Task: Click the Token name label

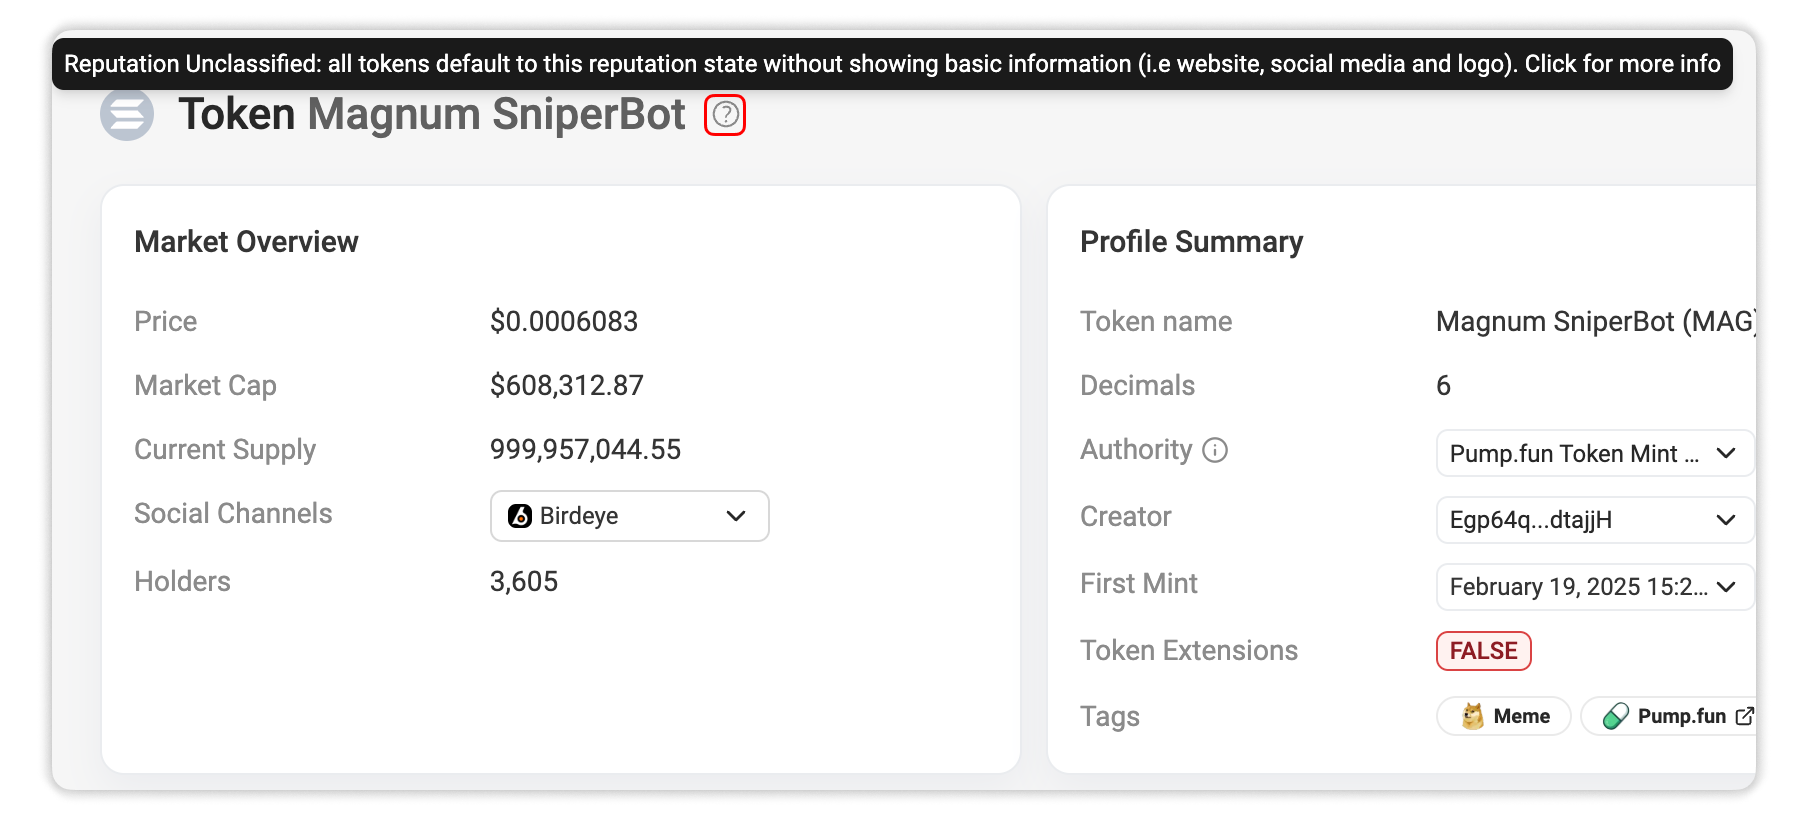Action: 1156,321
